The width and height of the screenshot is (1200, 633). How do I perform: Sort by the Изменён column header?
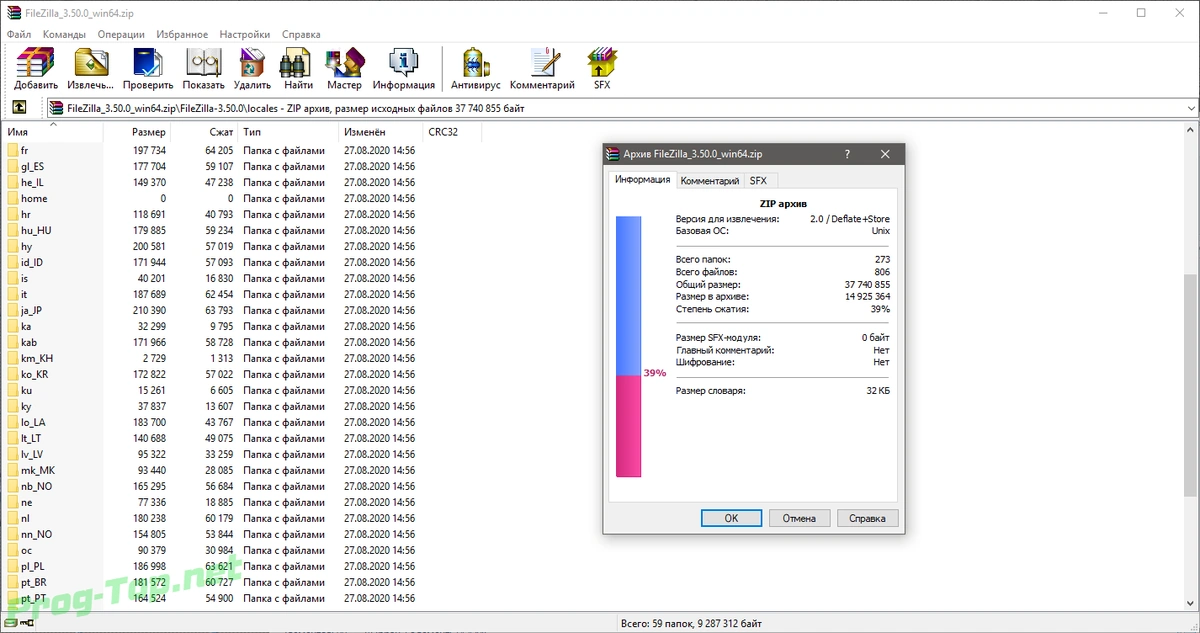(380, 132)
